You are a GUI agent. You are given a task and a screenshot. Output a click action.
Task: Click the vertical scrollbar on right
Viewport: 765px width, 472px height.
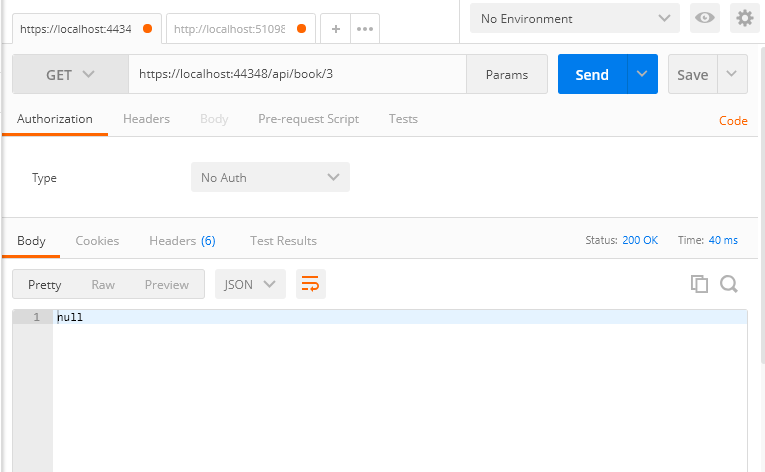click(763, 205)
